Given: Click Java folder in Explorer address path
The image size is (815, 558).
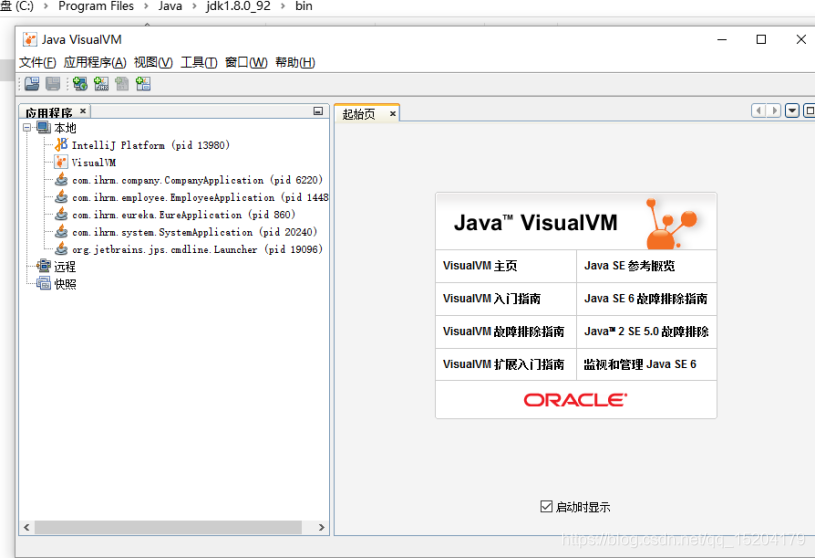Looking at the screenshot, I should 170,6.
